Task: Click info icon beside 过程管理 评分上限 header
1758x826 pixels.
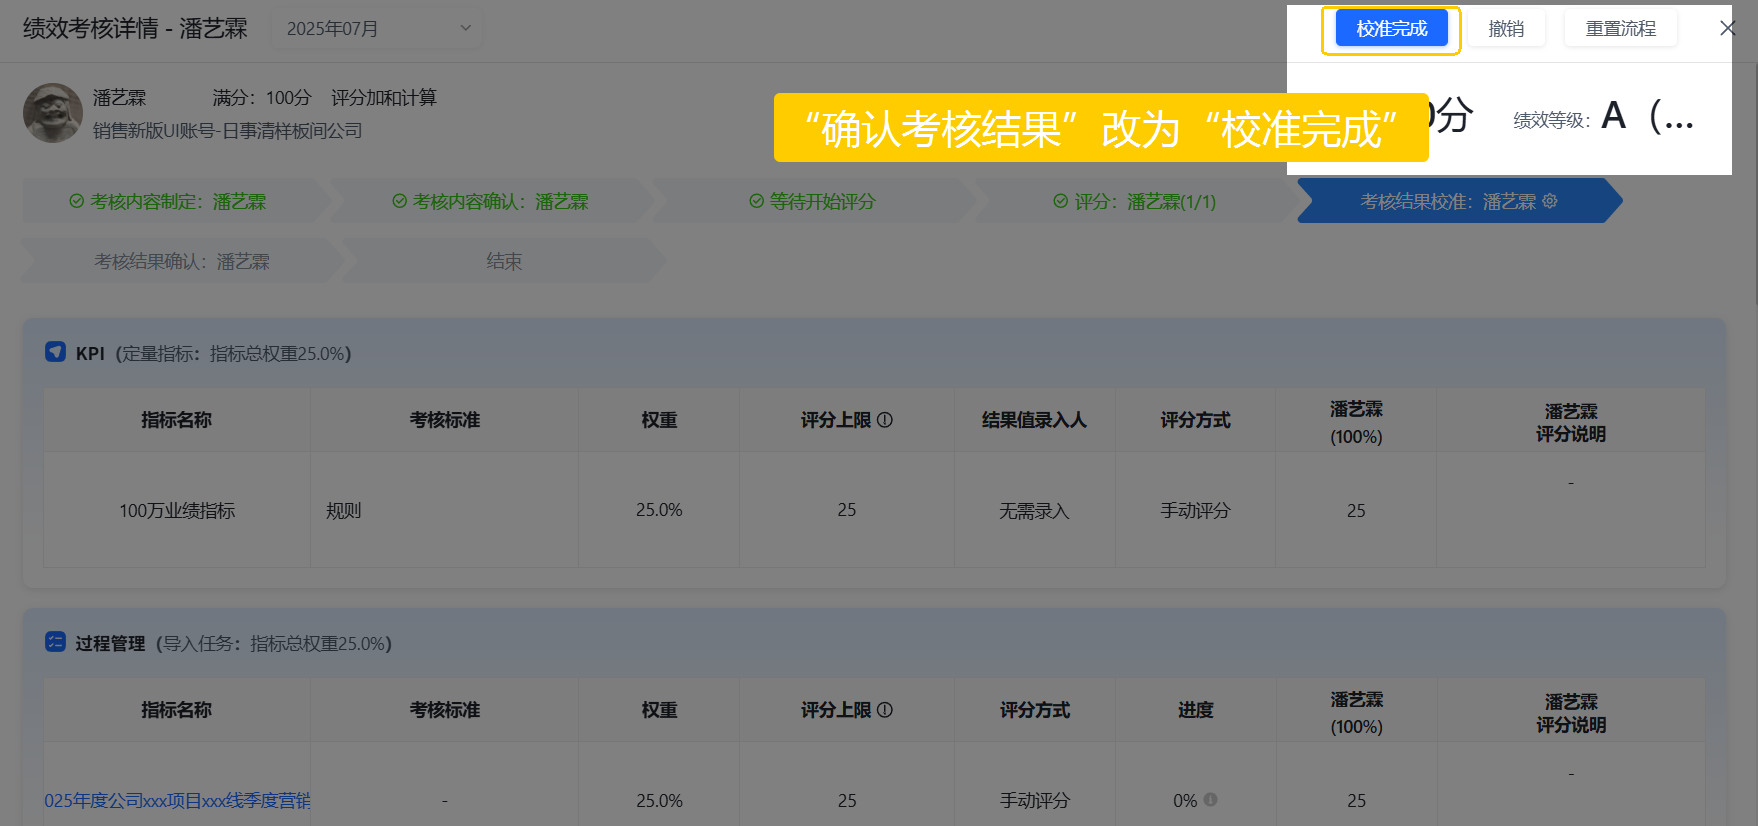Action: 885,710
